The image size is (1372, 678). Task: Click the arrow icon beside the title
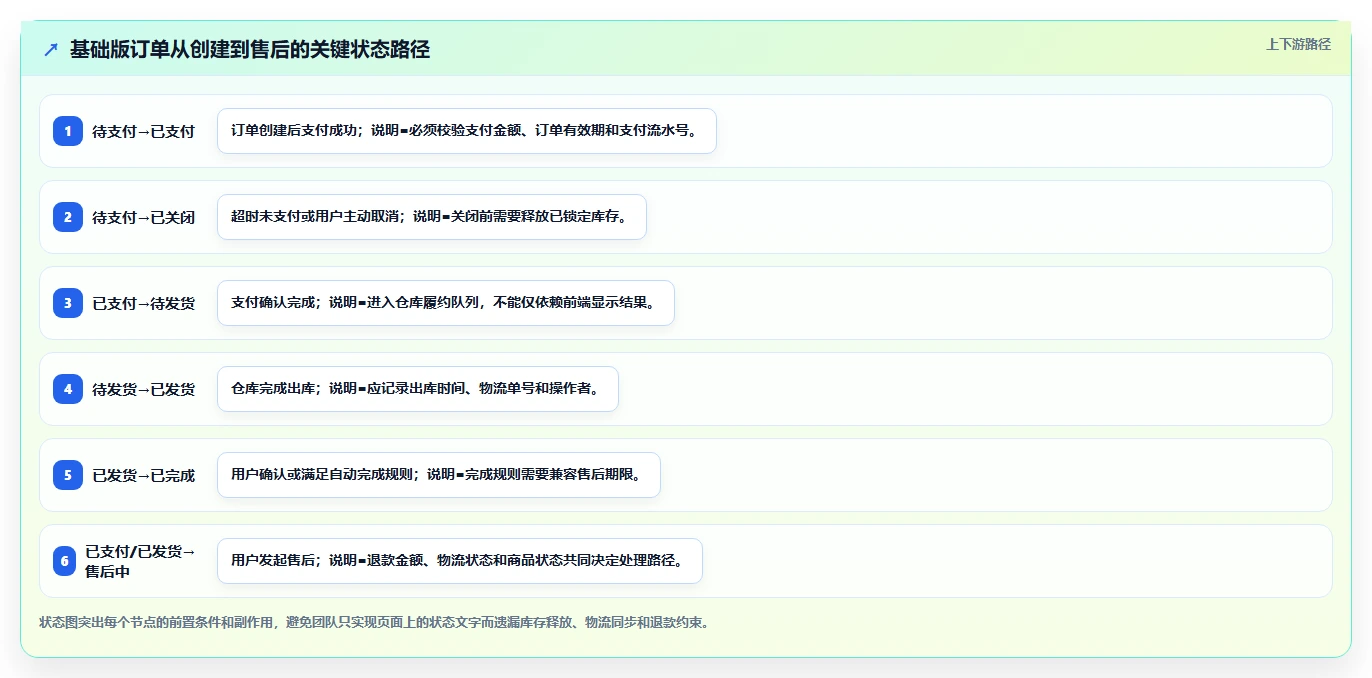pyautogui.click(x=51, y=49)
